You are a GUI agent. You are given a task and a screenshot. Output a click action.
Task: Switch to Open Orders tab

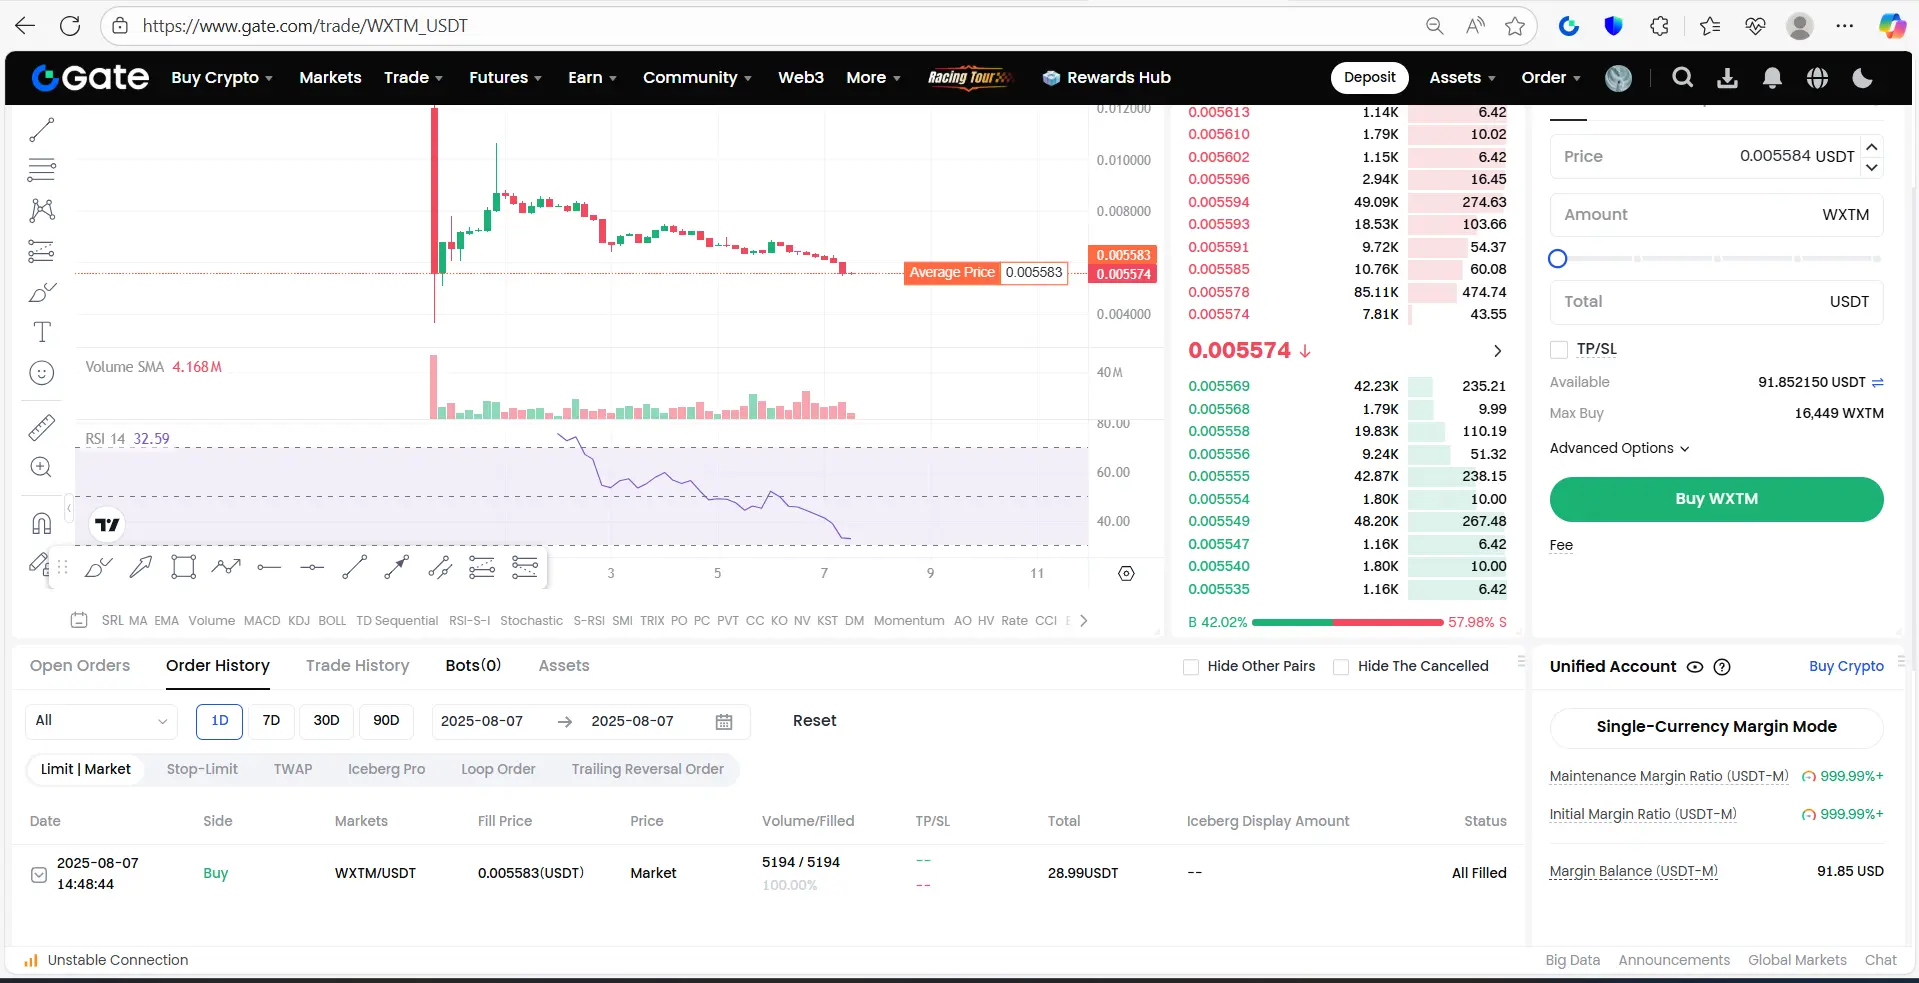[80, 666]
